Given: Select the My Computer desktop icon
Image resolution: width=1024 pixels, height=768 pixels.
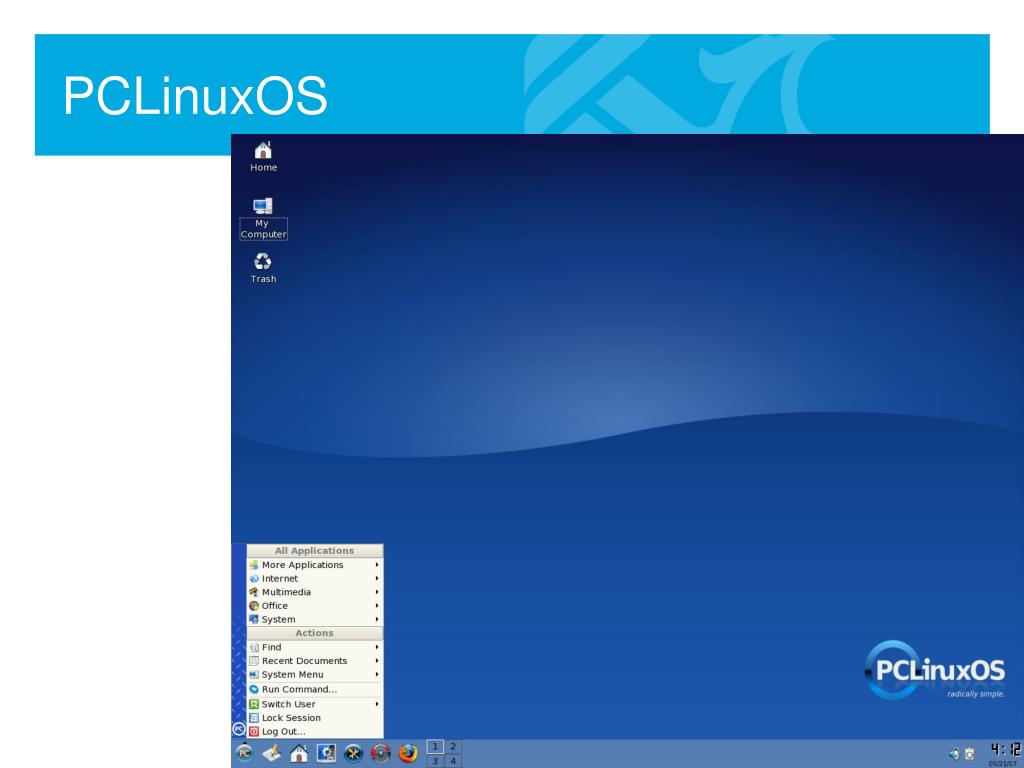Looking at the screenshot, I should 263,218.
